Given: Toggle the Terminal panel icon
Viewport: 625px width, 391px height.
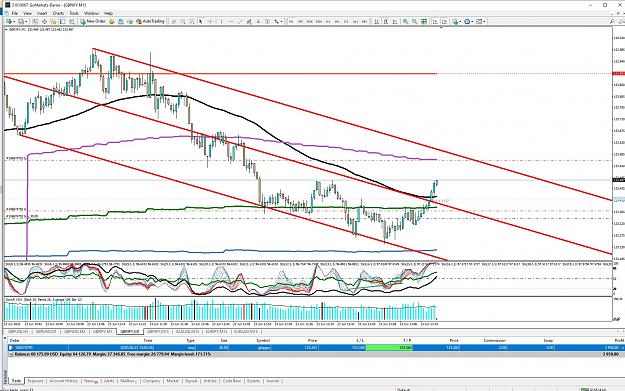Looking at the screenshot, I should (63, 22).
